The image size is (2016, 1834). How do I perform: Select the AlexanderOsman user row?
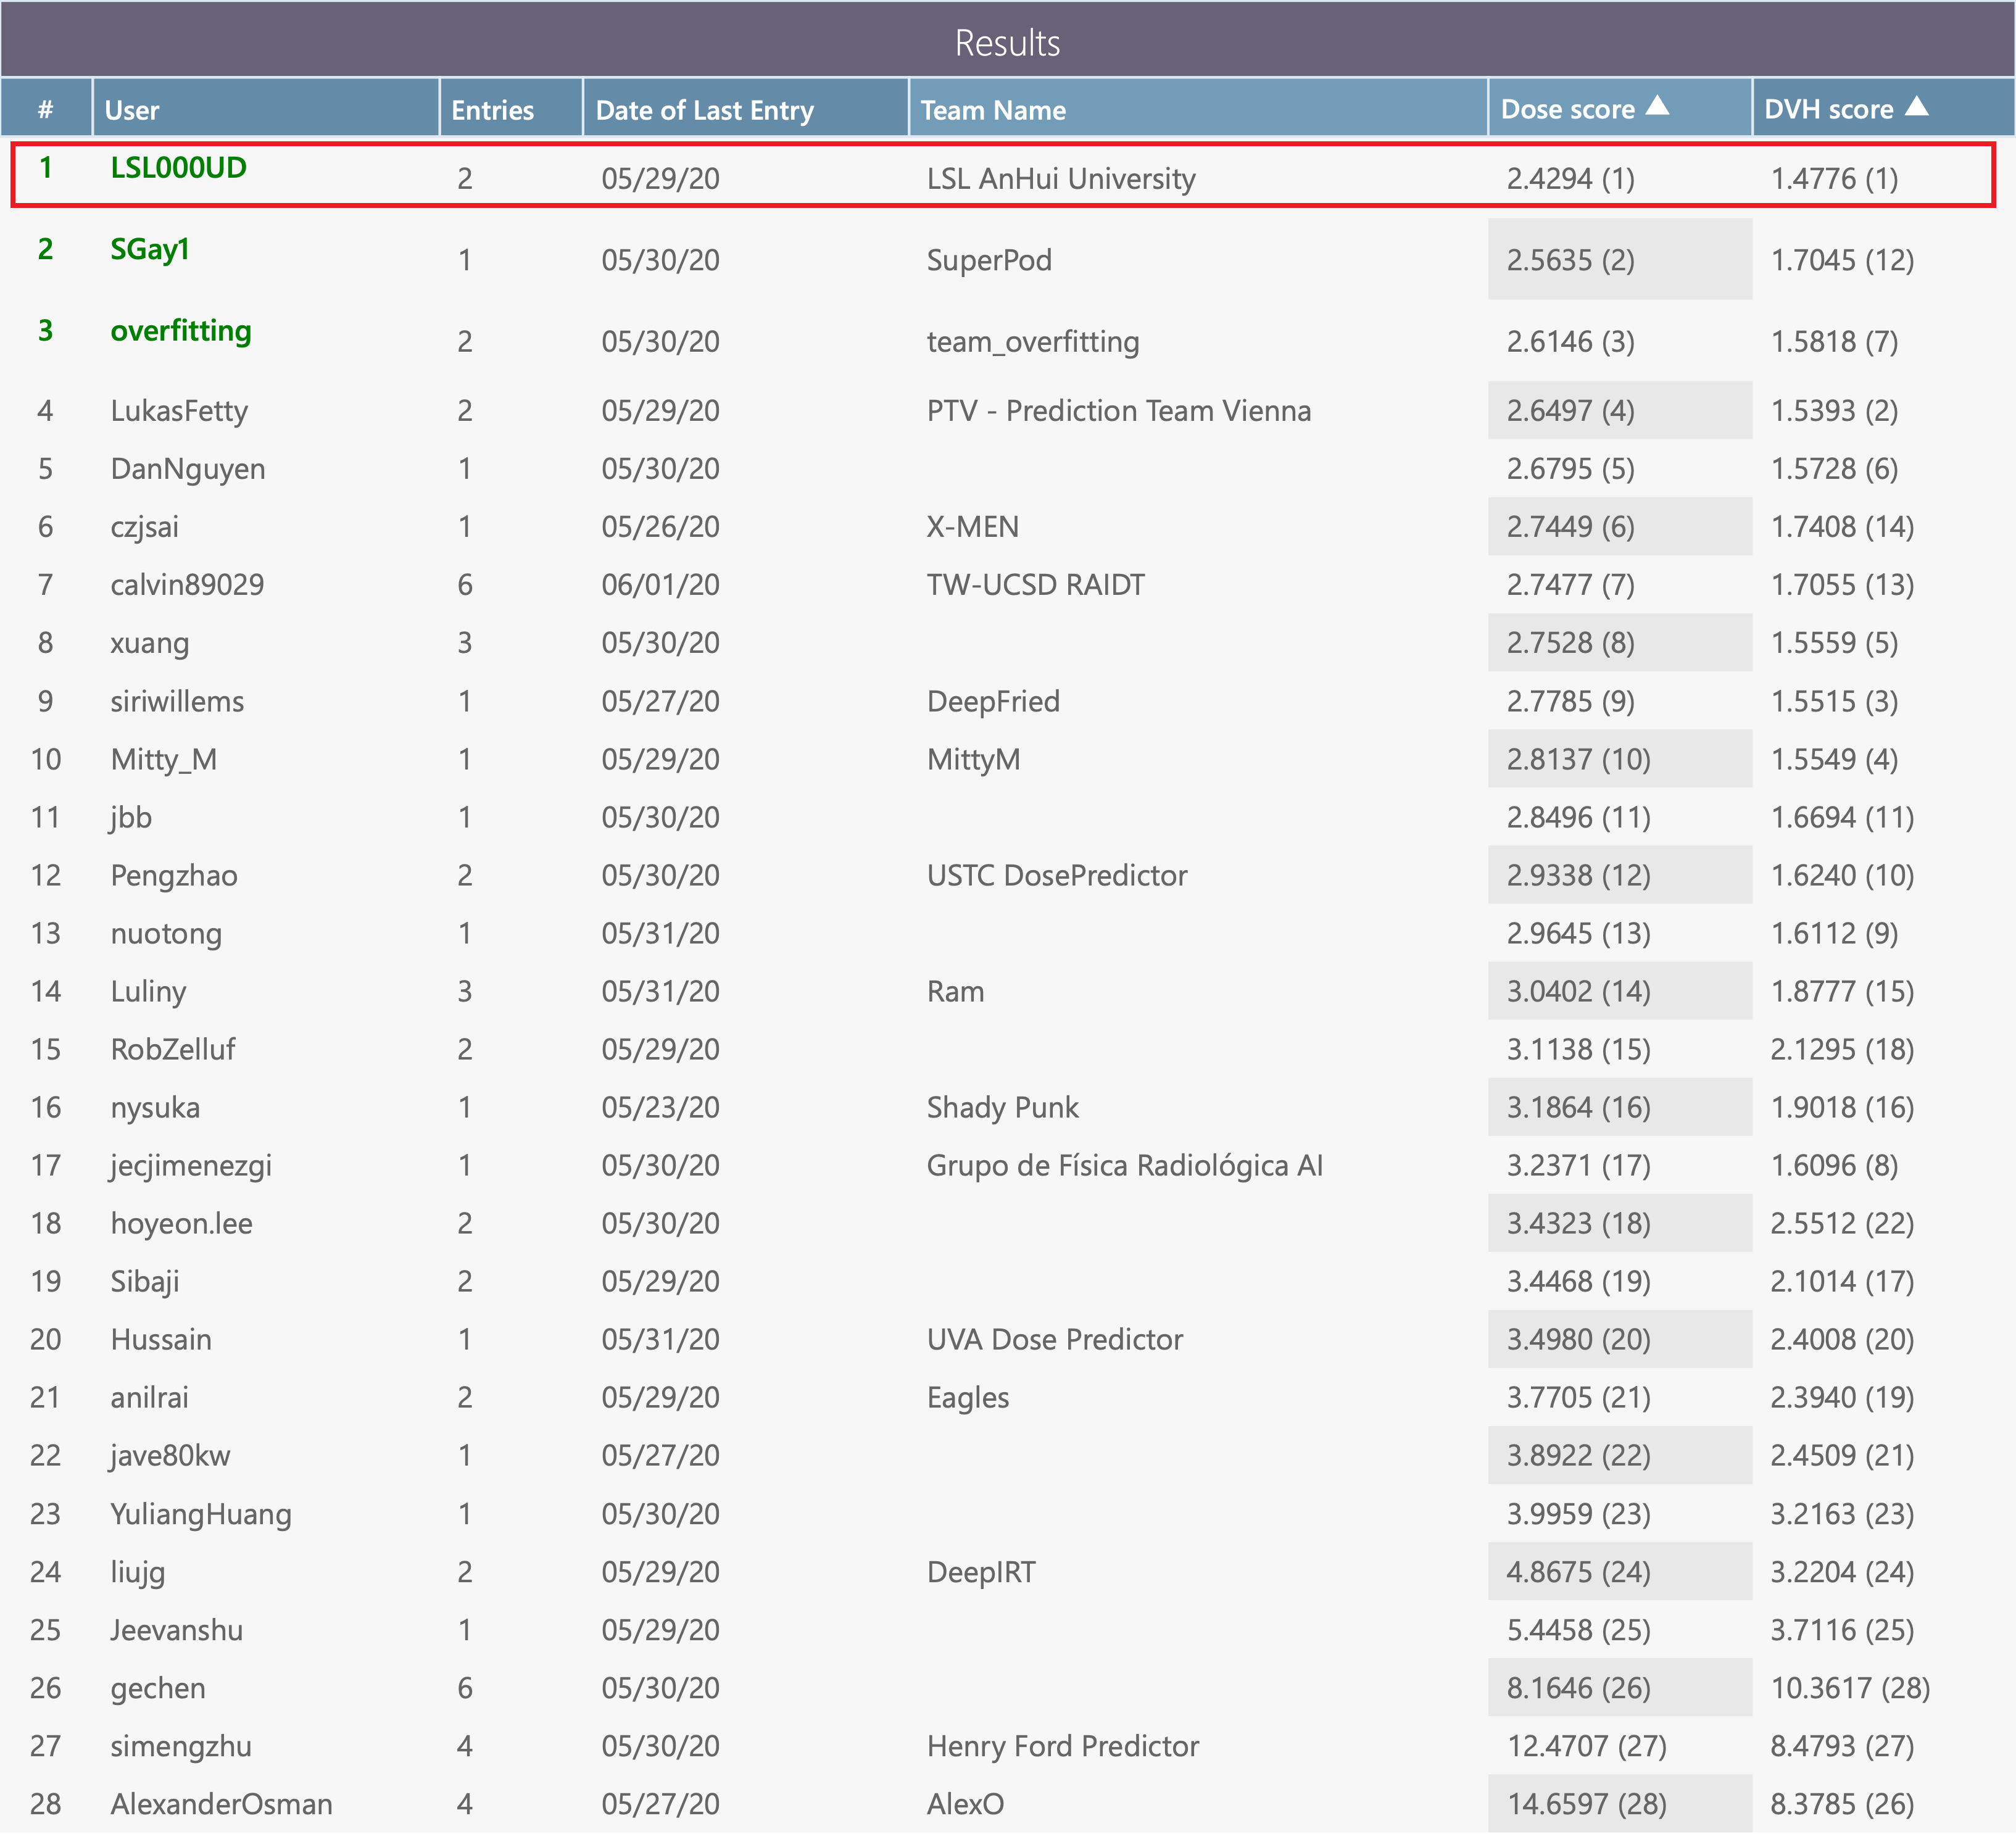pos(221,1804)
